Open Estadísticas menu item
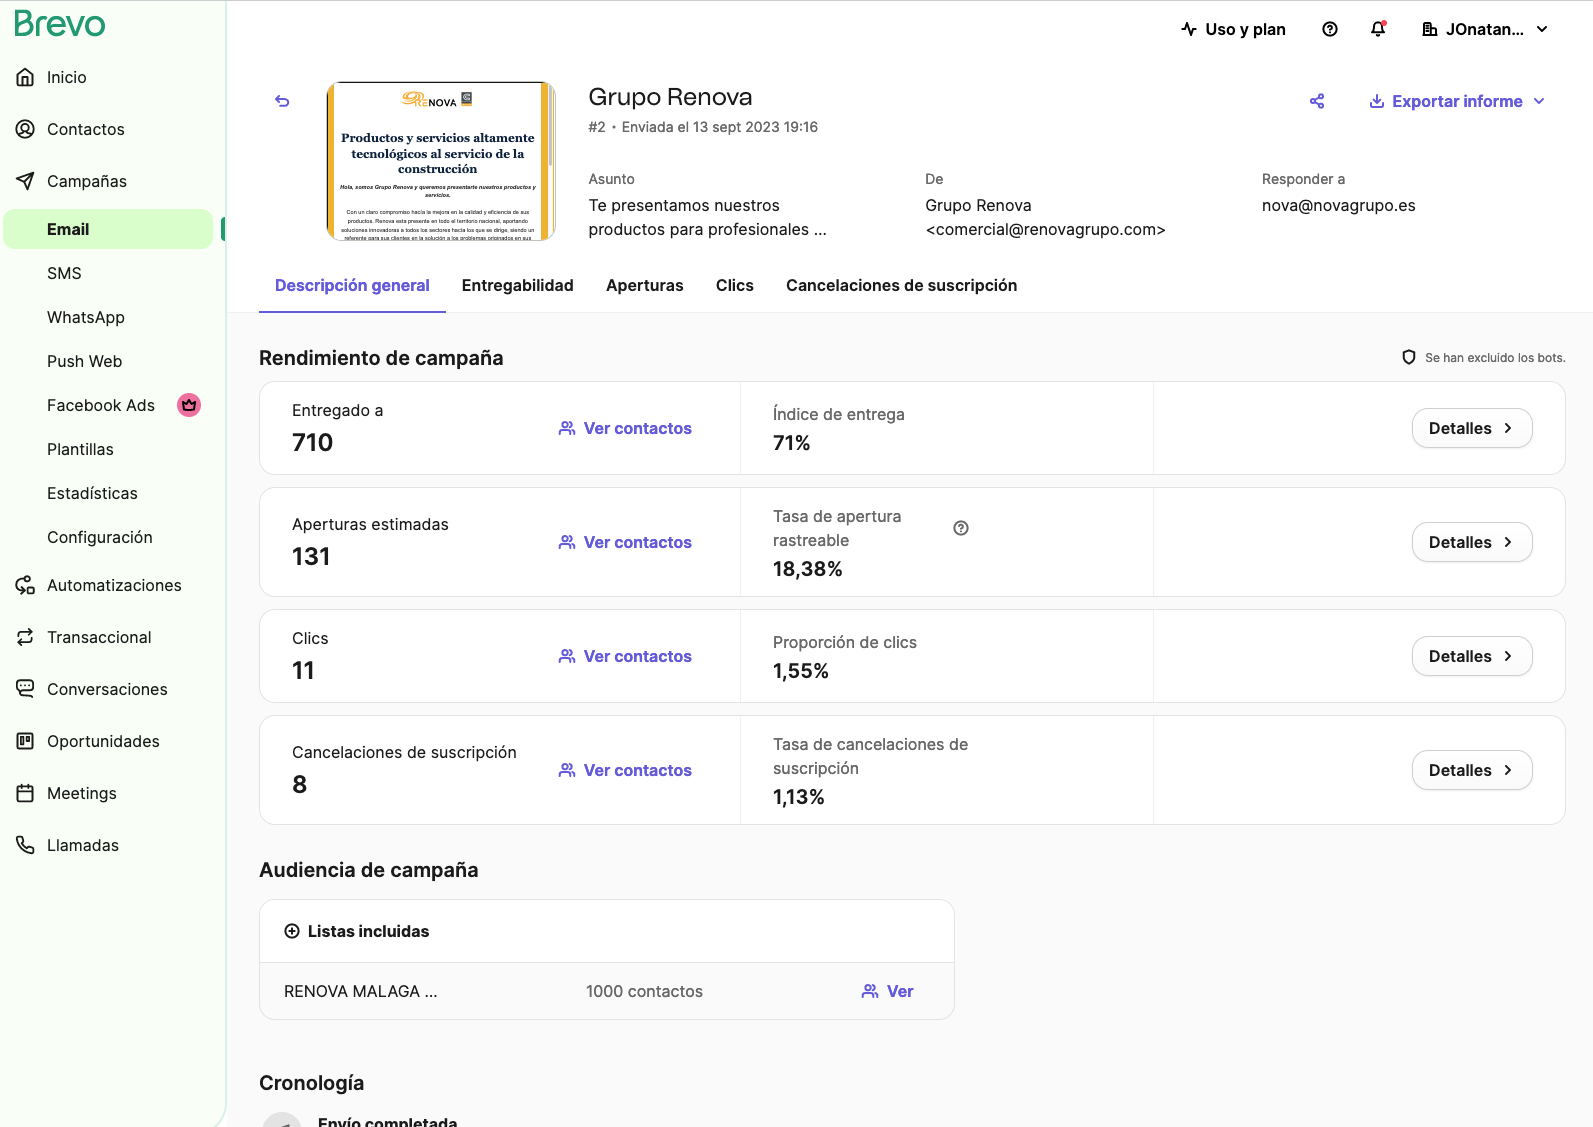This screenshot has width=1593, height=1127. [92, 493]
